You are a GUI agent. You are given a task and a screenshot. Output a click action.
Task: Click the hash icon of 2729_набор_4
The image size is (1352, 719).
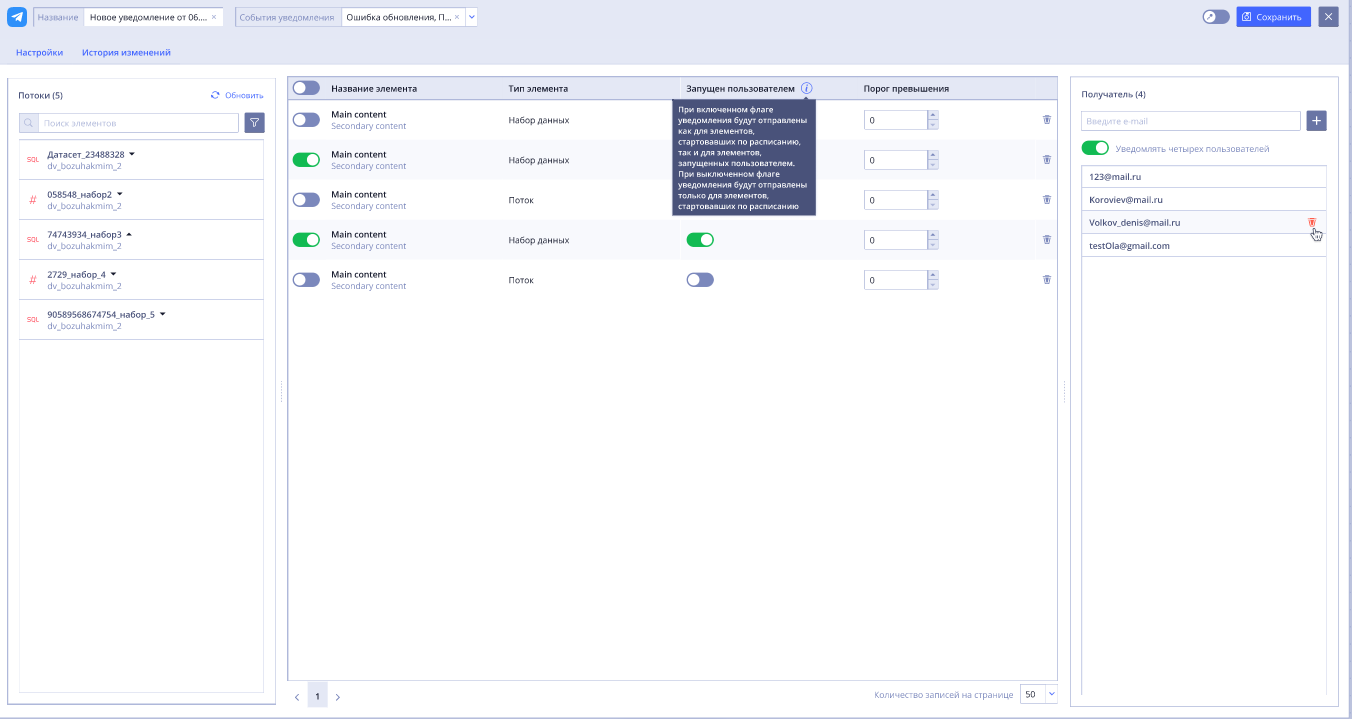[x=32, y=280]
